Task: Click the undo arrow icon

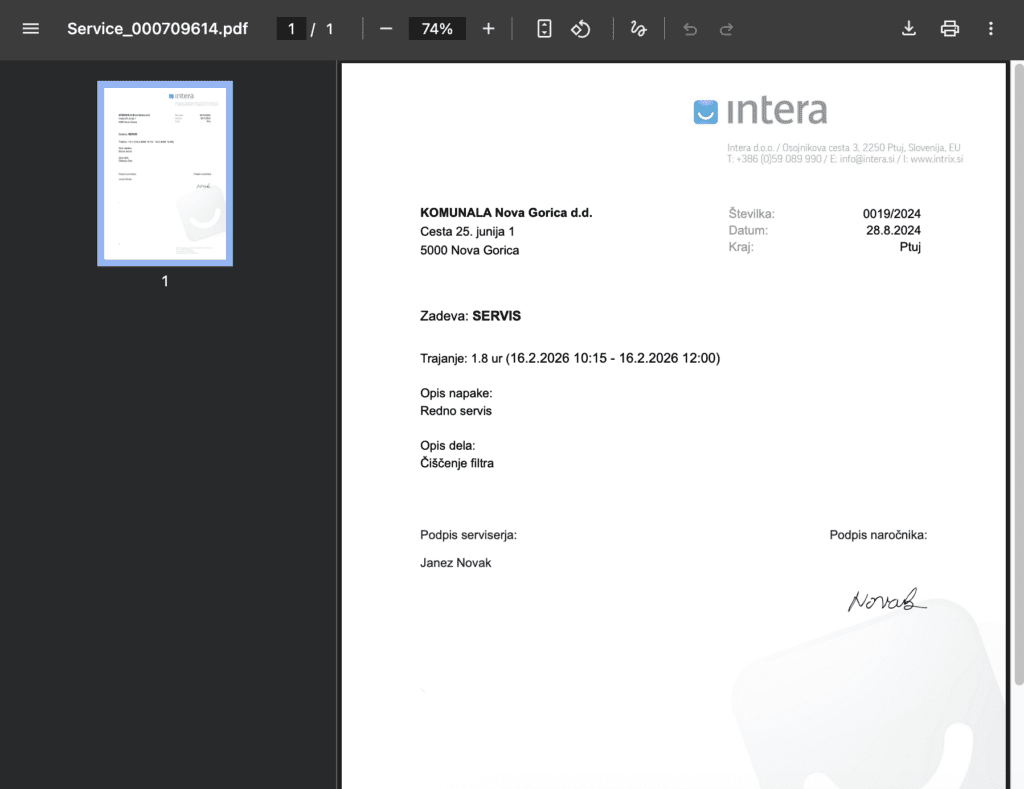Action: [690, 29]
